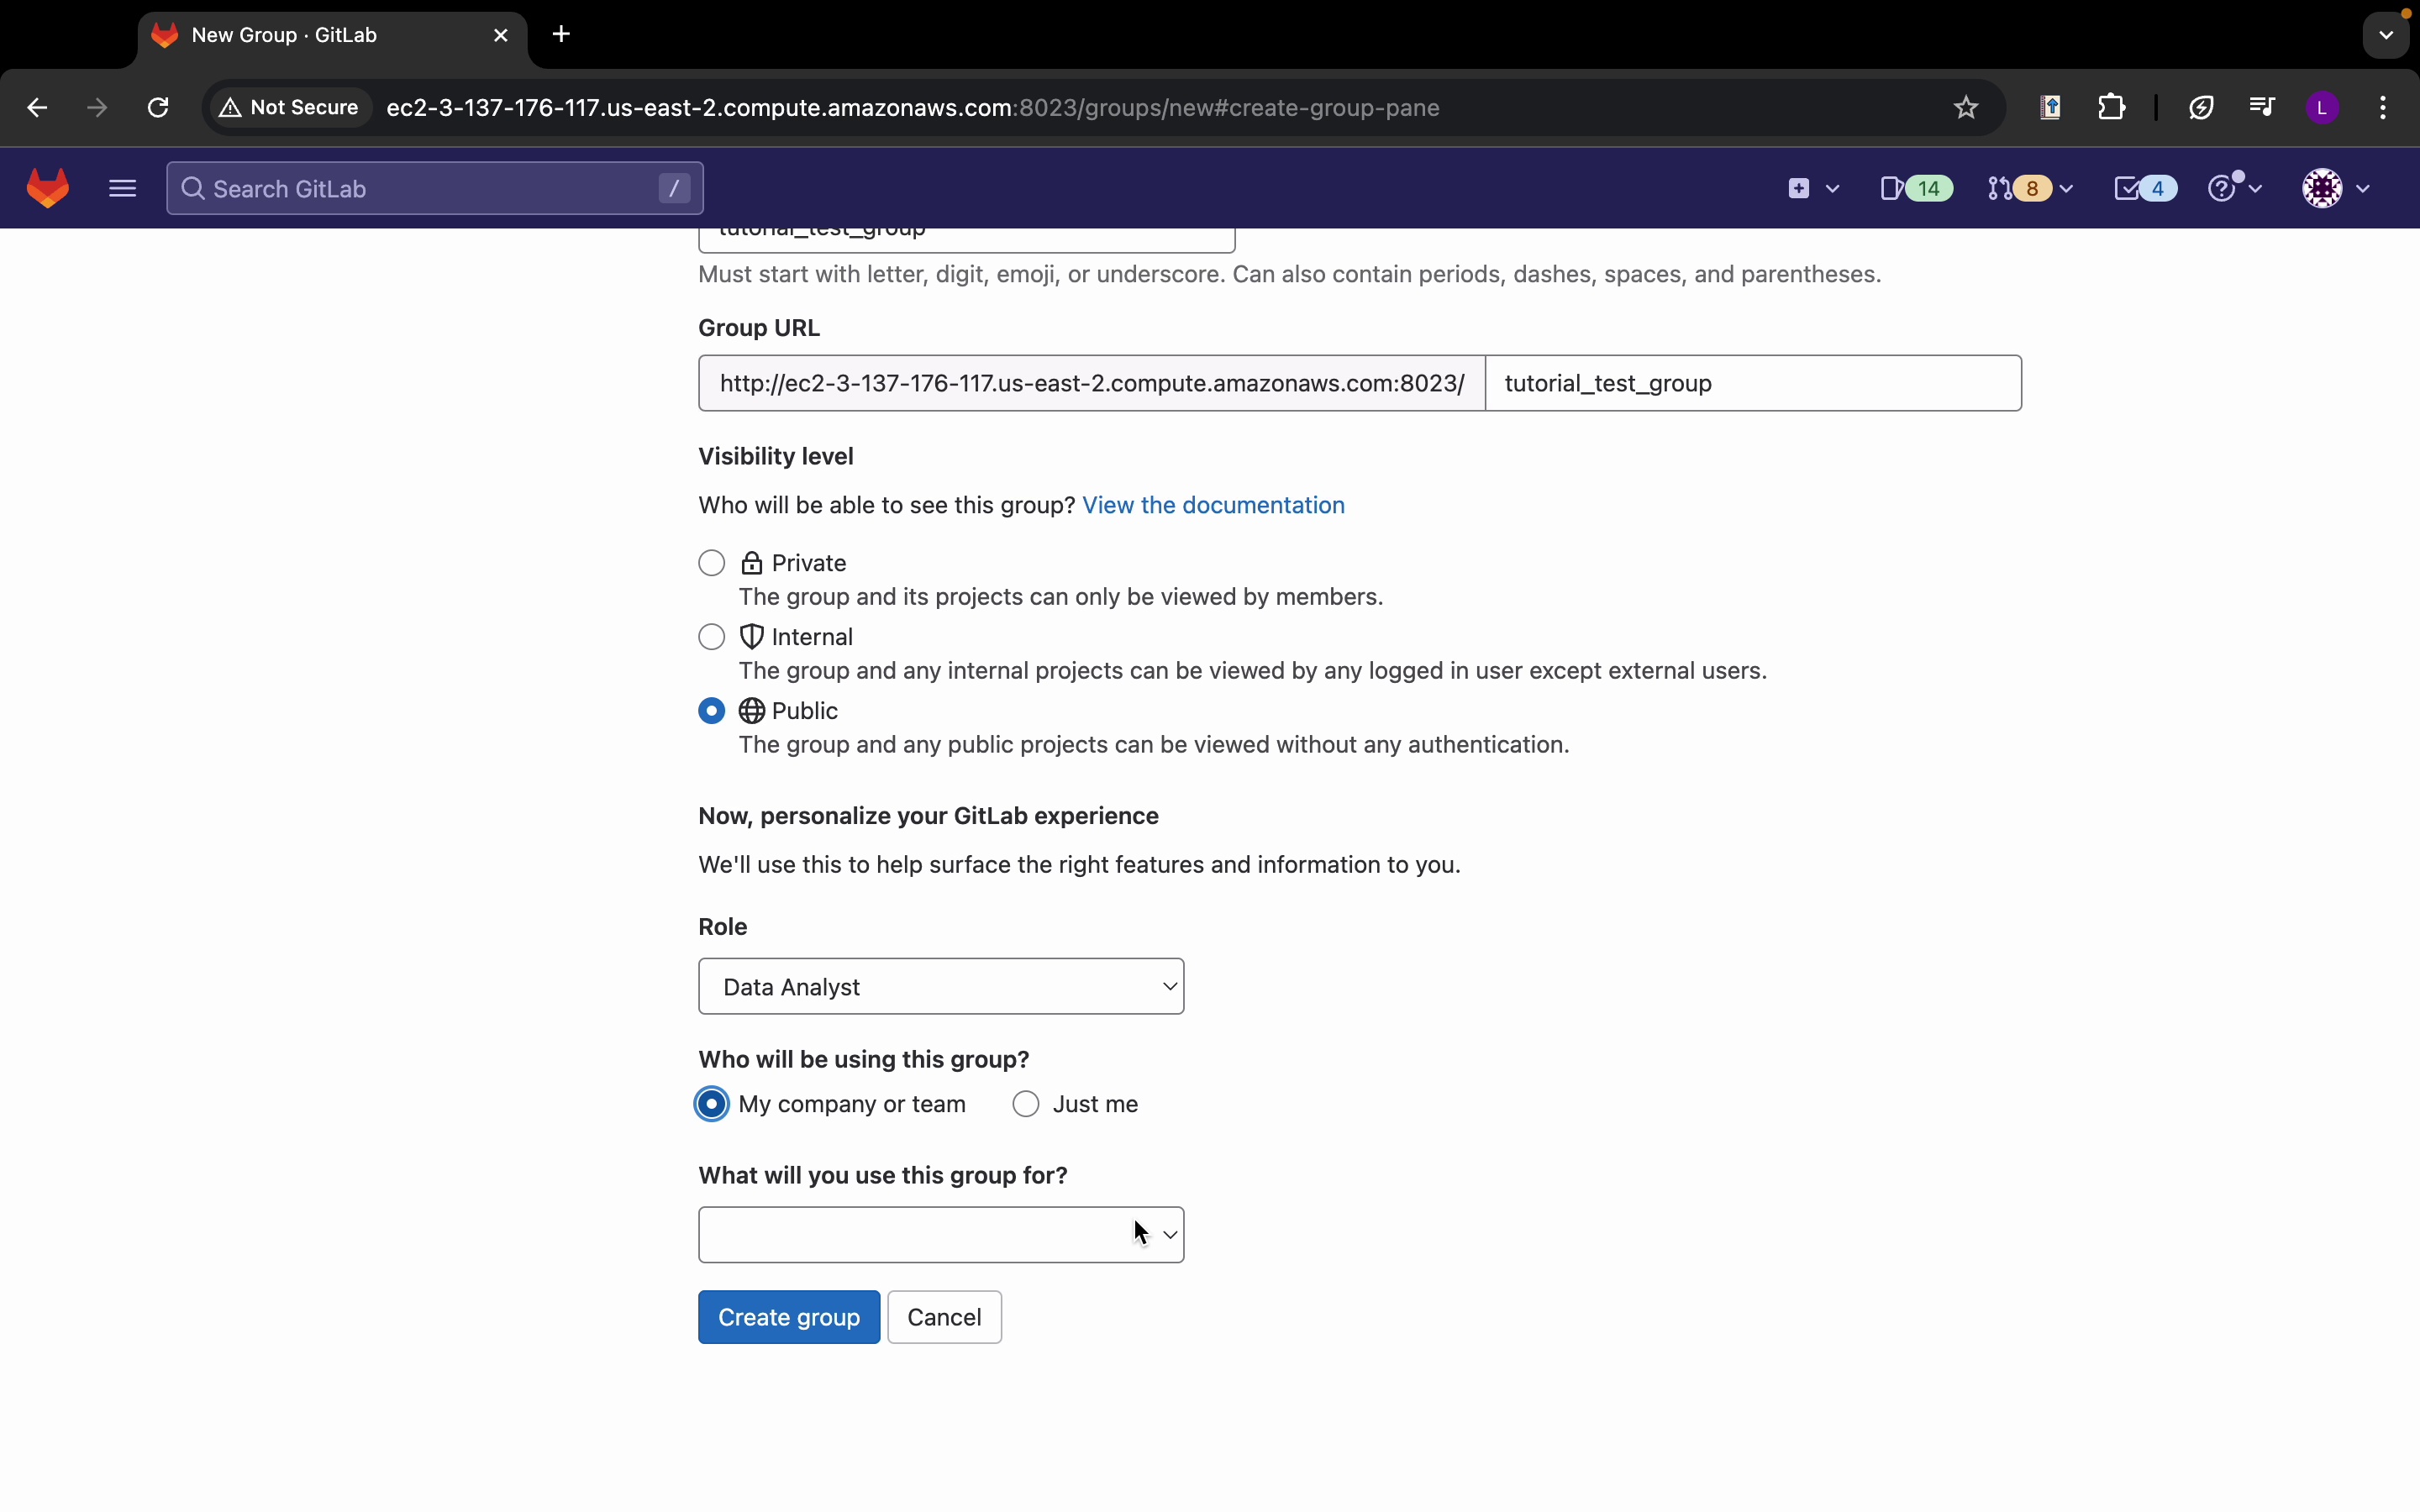2420x1512 pixels.
Task: Bookmark this page with star icon
Action: pyautogui.click(x=1965, y=108)
